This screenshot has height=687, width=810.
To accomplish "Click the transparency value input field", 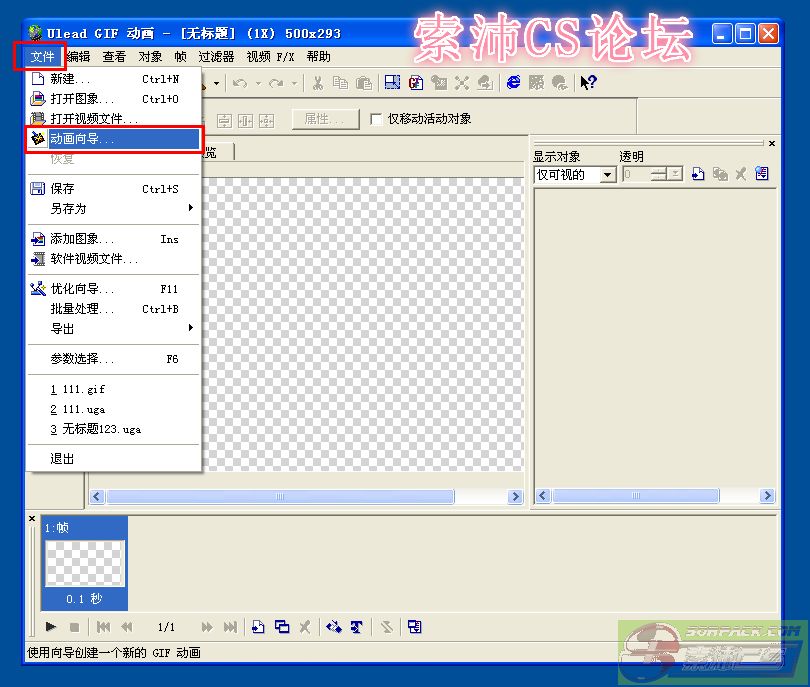I will click(636, 174).
